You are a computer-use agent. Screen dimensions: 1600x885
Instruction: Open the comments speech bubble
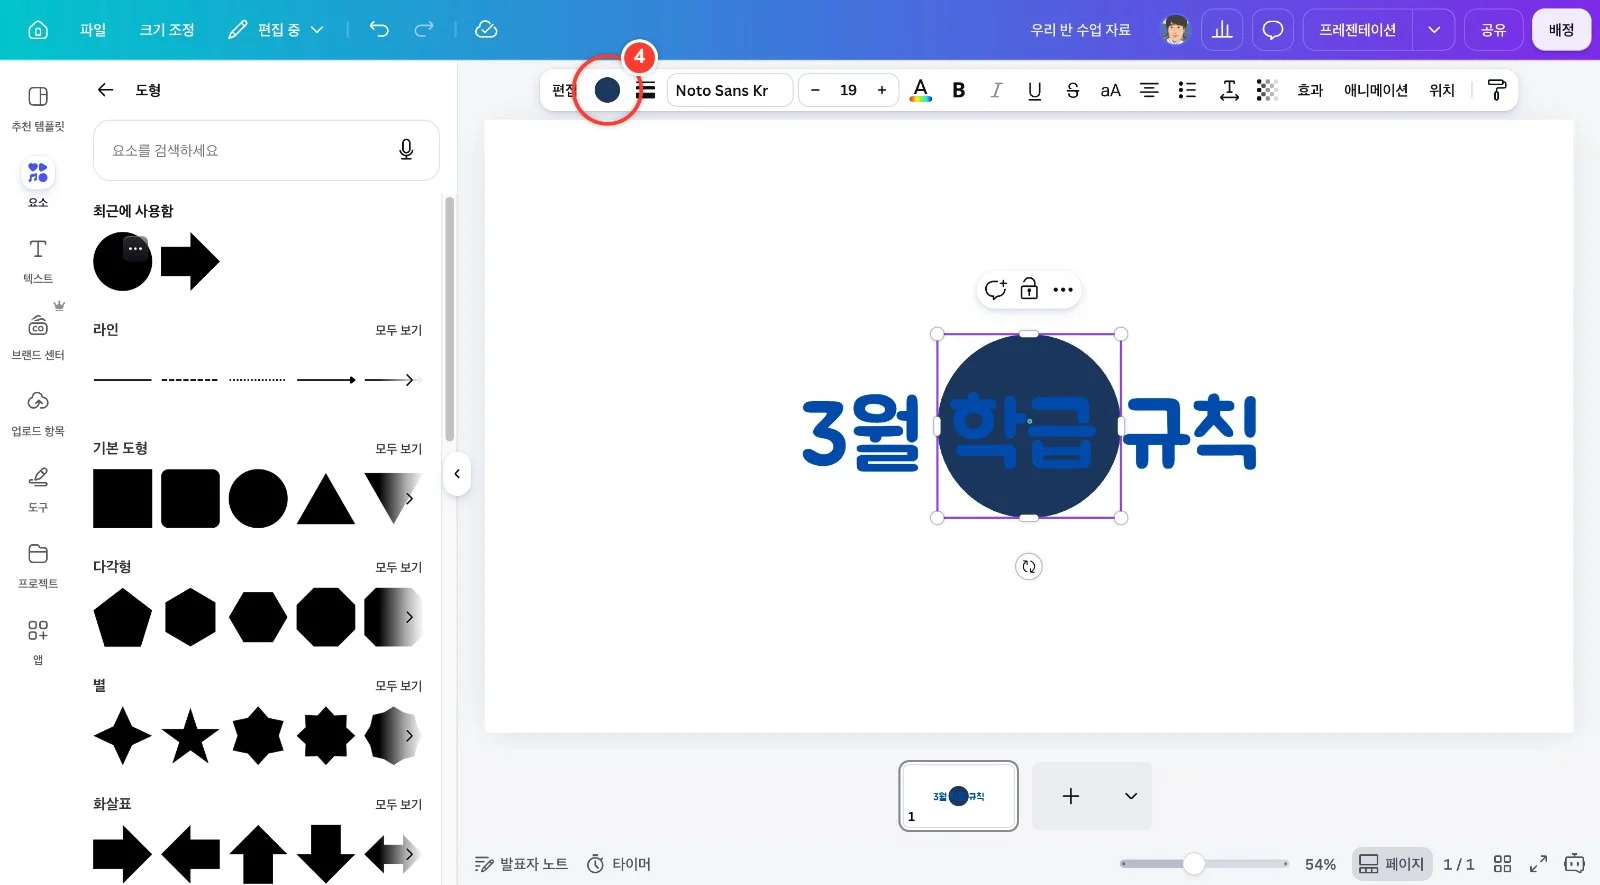[1272, 30]
